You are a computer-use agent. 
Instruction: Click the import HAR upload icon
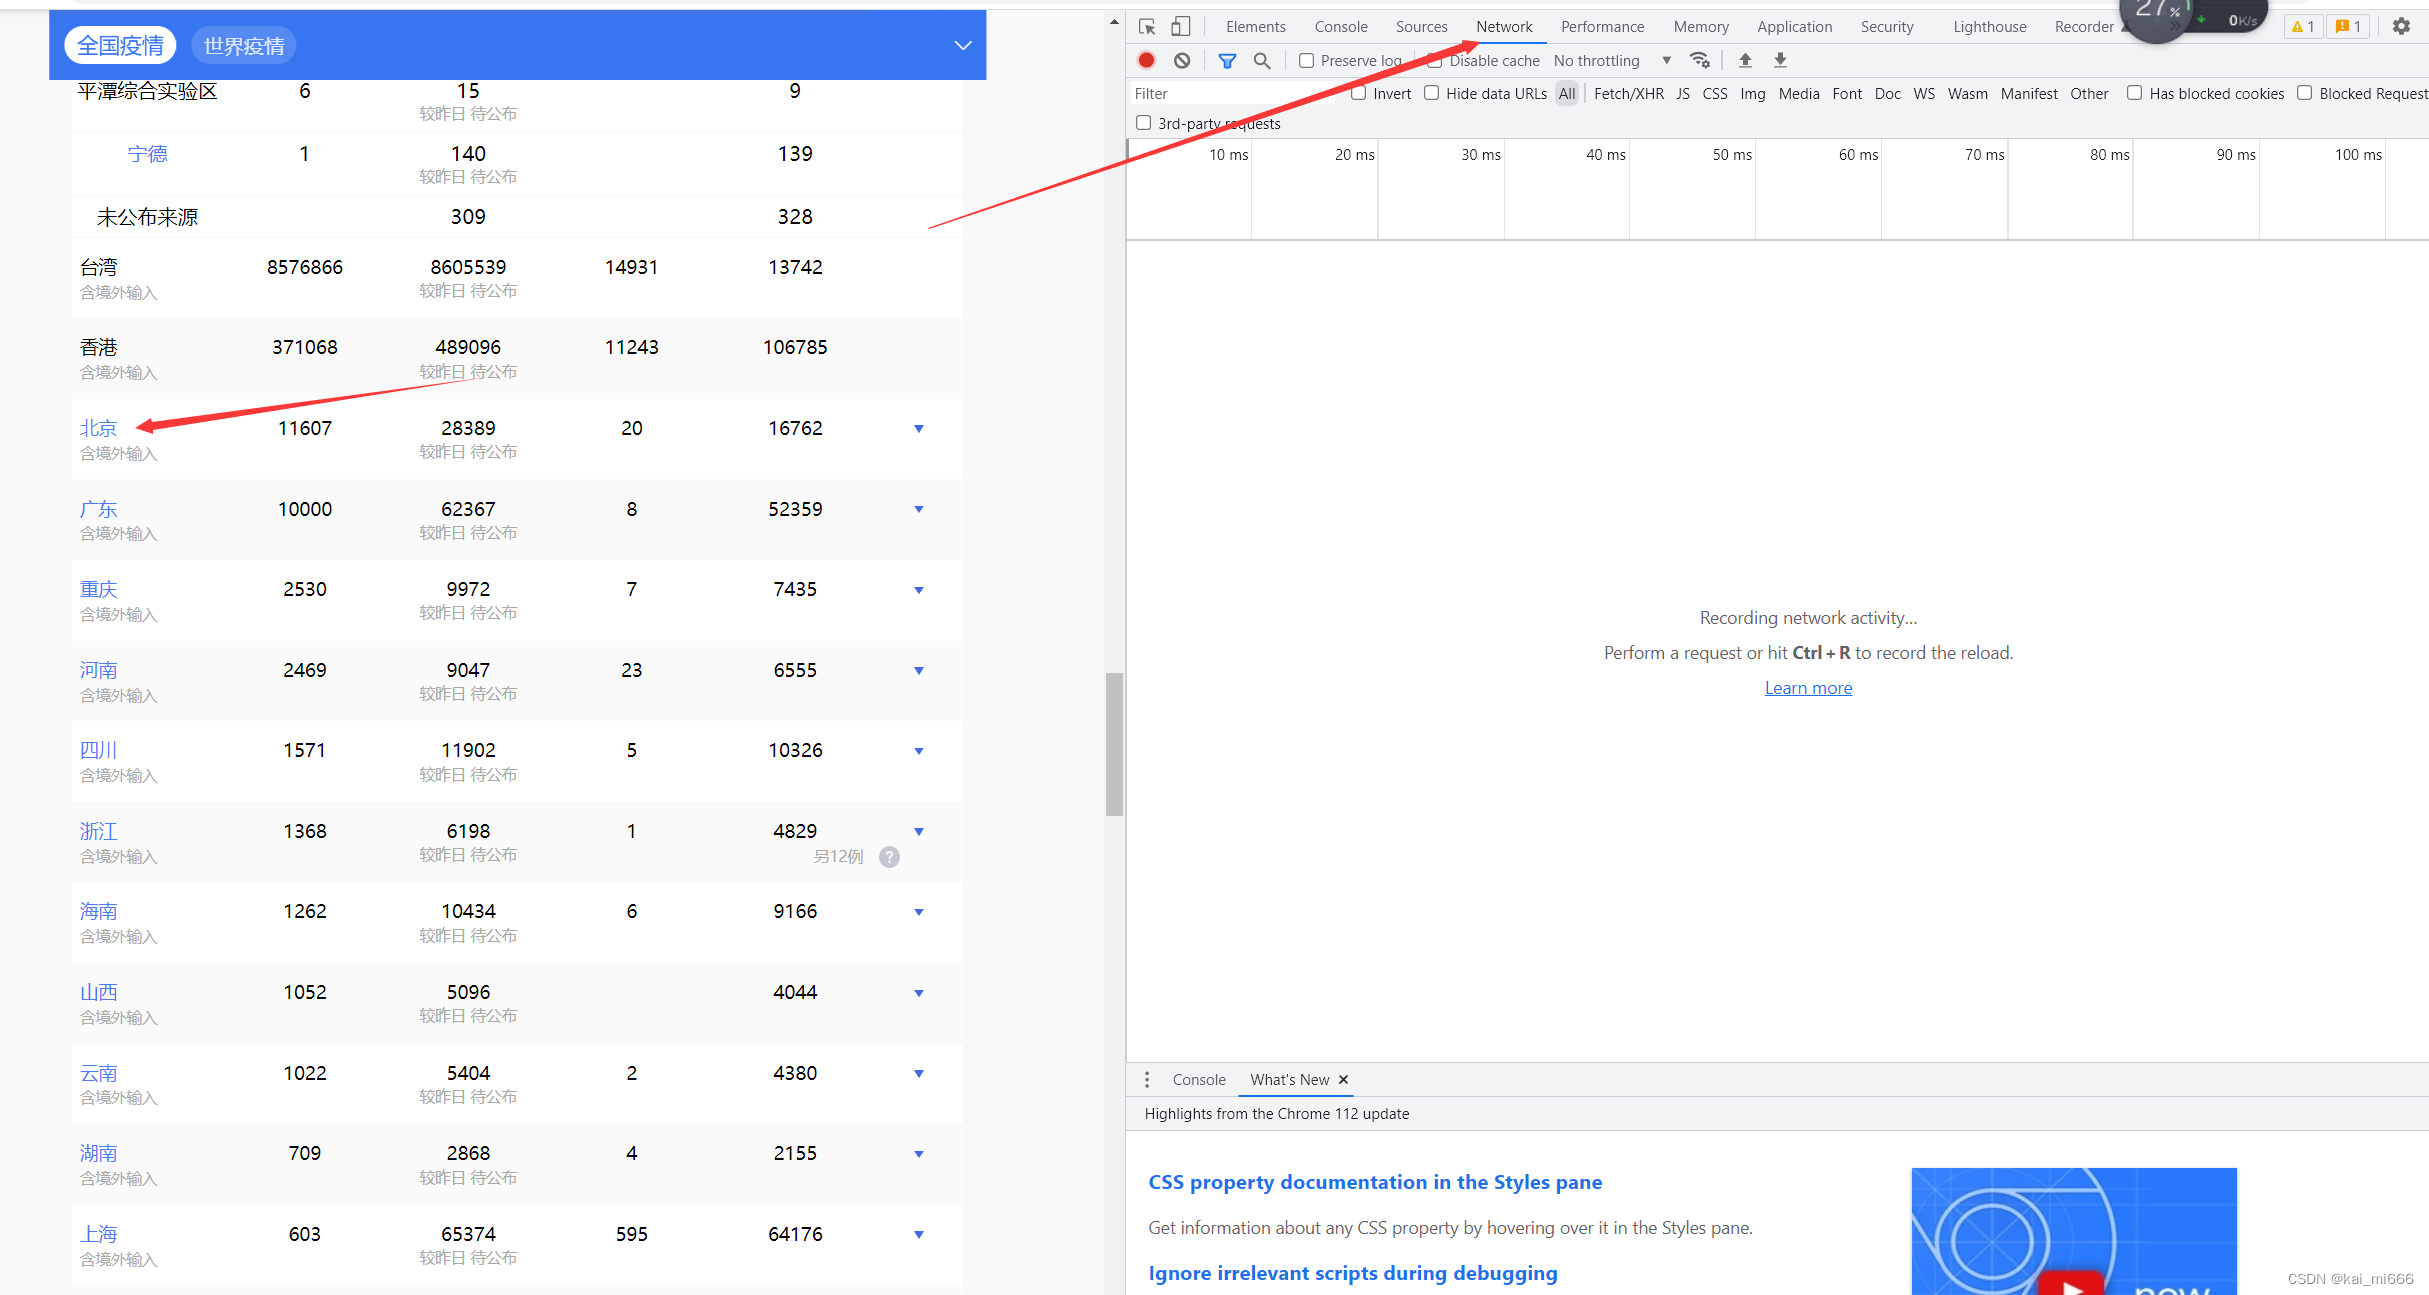coord(1745,60)
